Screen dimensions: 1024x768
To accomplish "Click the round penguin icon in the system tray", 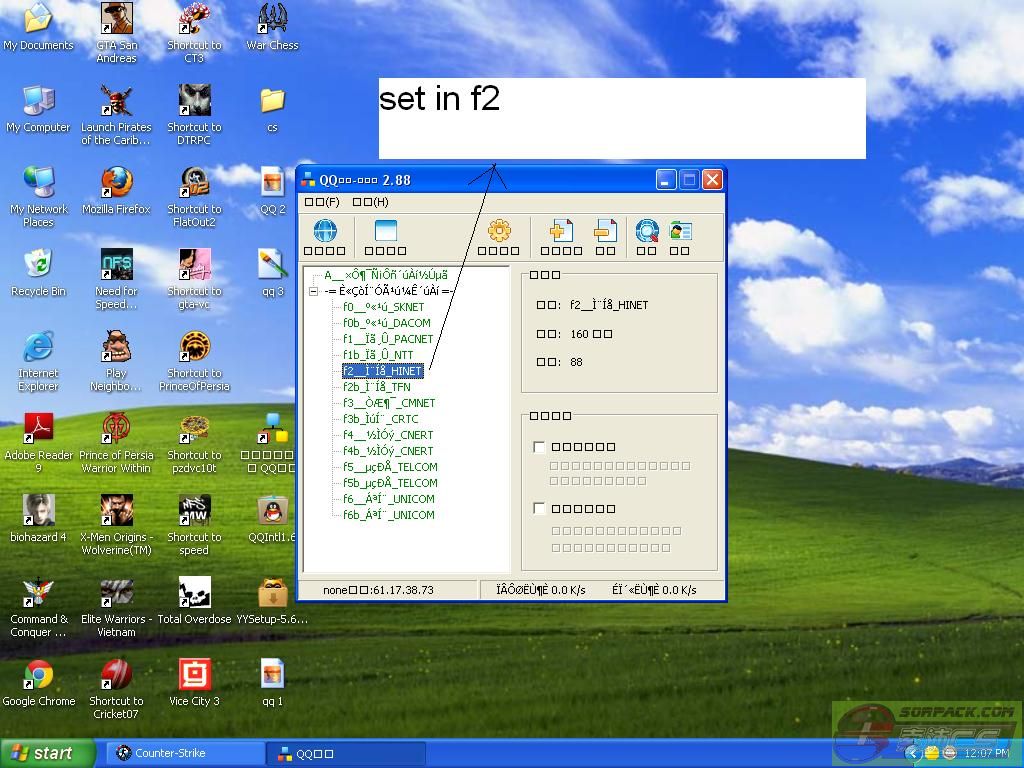I will pos(950,753).
